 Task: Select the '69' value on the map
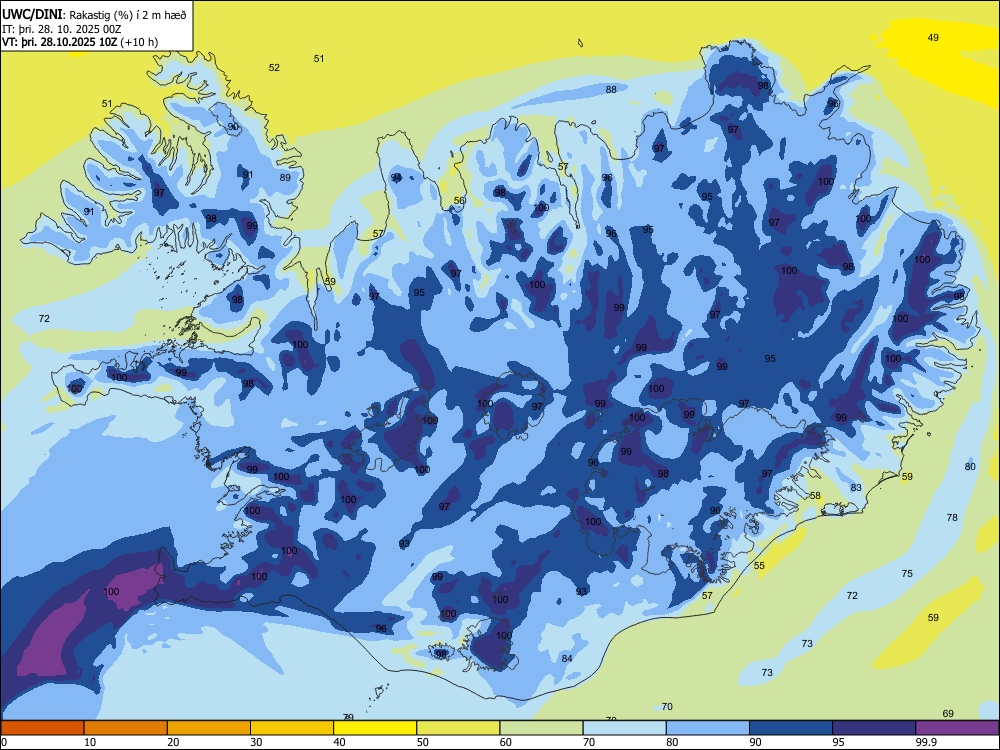coord(948,714)
